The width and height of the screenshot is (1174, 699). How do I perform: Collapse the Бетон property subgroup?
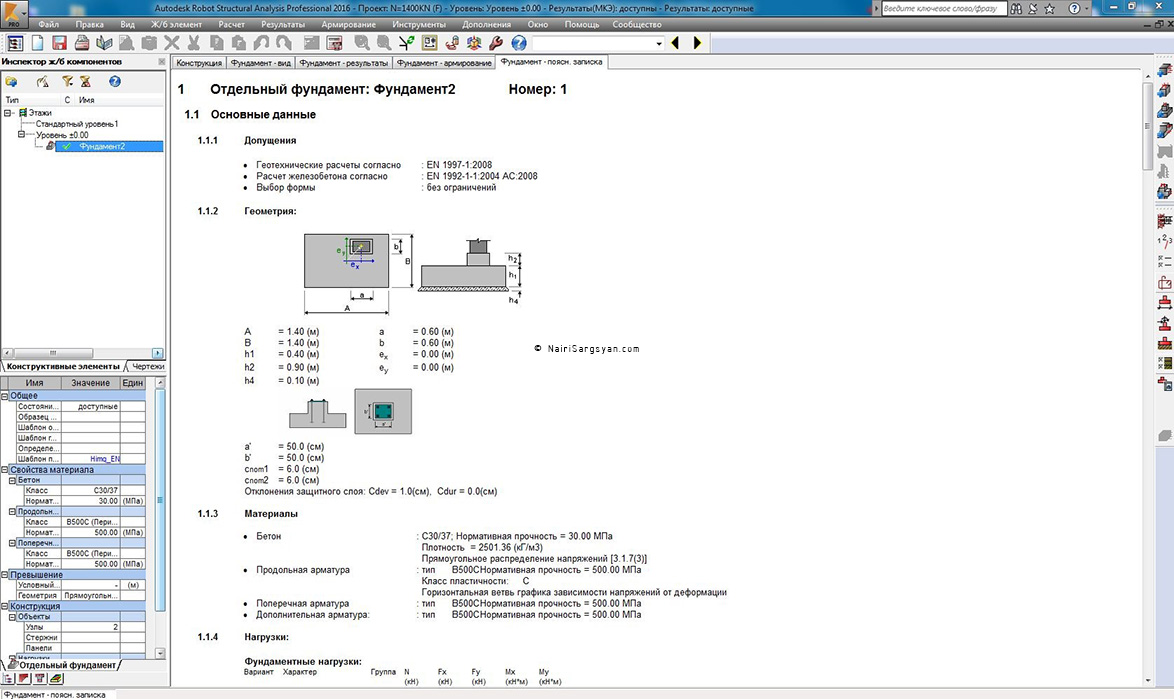pyautogui.click(x=12, y=480)
